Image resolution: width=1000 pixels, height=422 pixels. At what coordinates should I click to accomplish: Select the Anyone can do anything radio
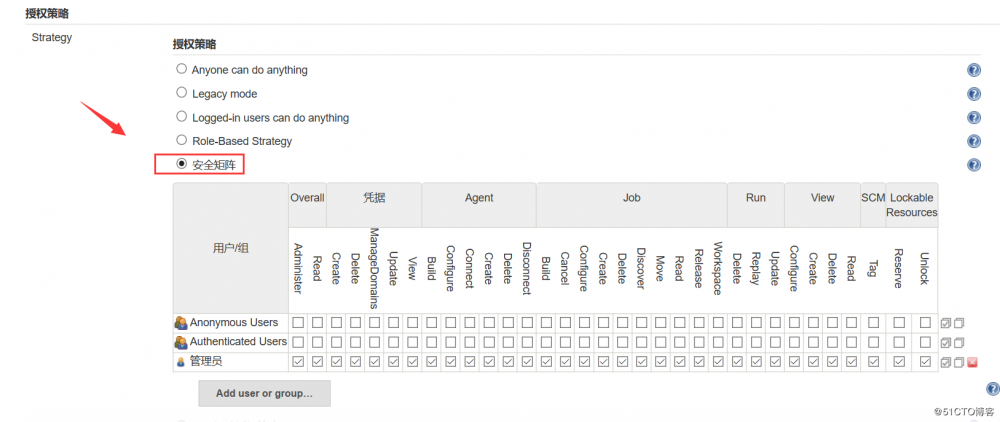pyautogui.click(x=181, y=69)
